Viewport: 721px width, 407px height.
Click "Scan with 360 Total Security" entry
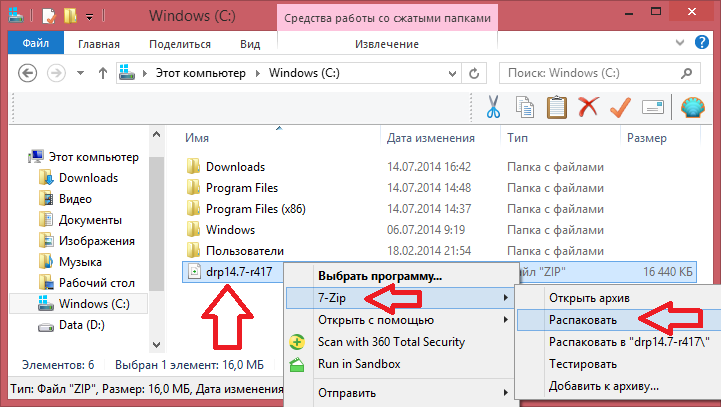tap(390, 342)
